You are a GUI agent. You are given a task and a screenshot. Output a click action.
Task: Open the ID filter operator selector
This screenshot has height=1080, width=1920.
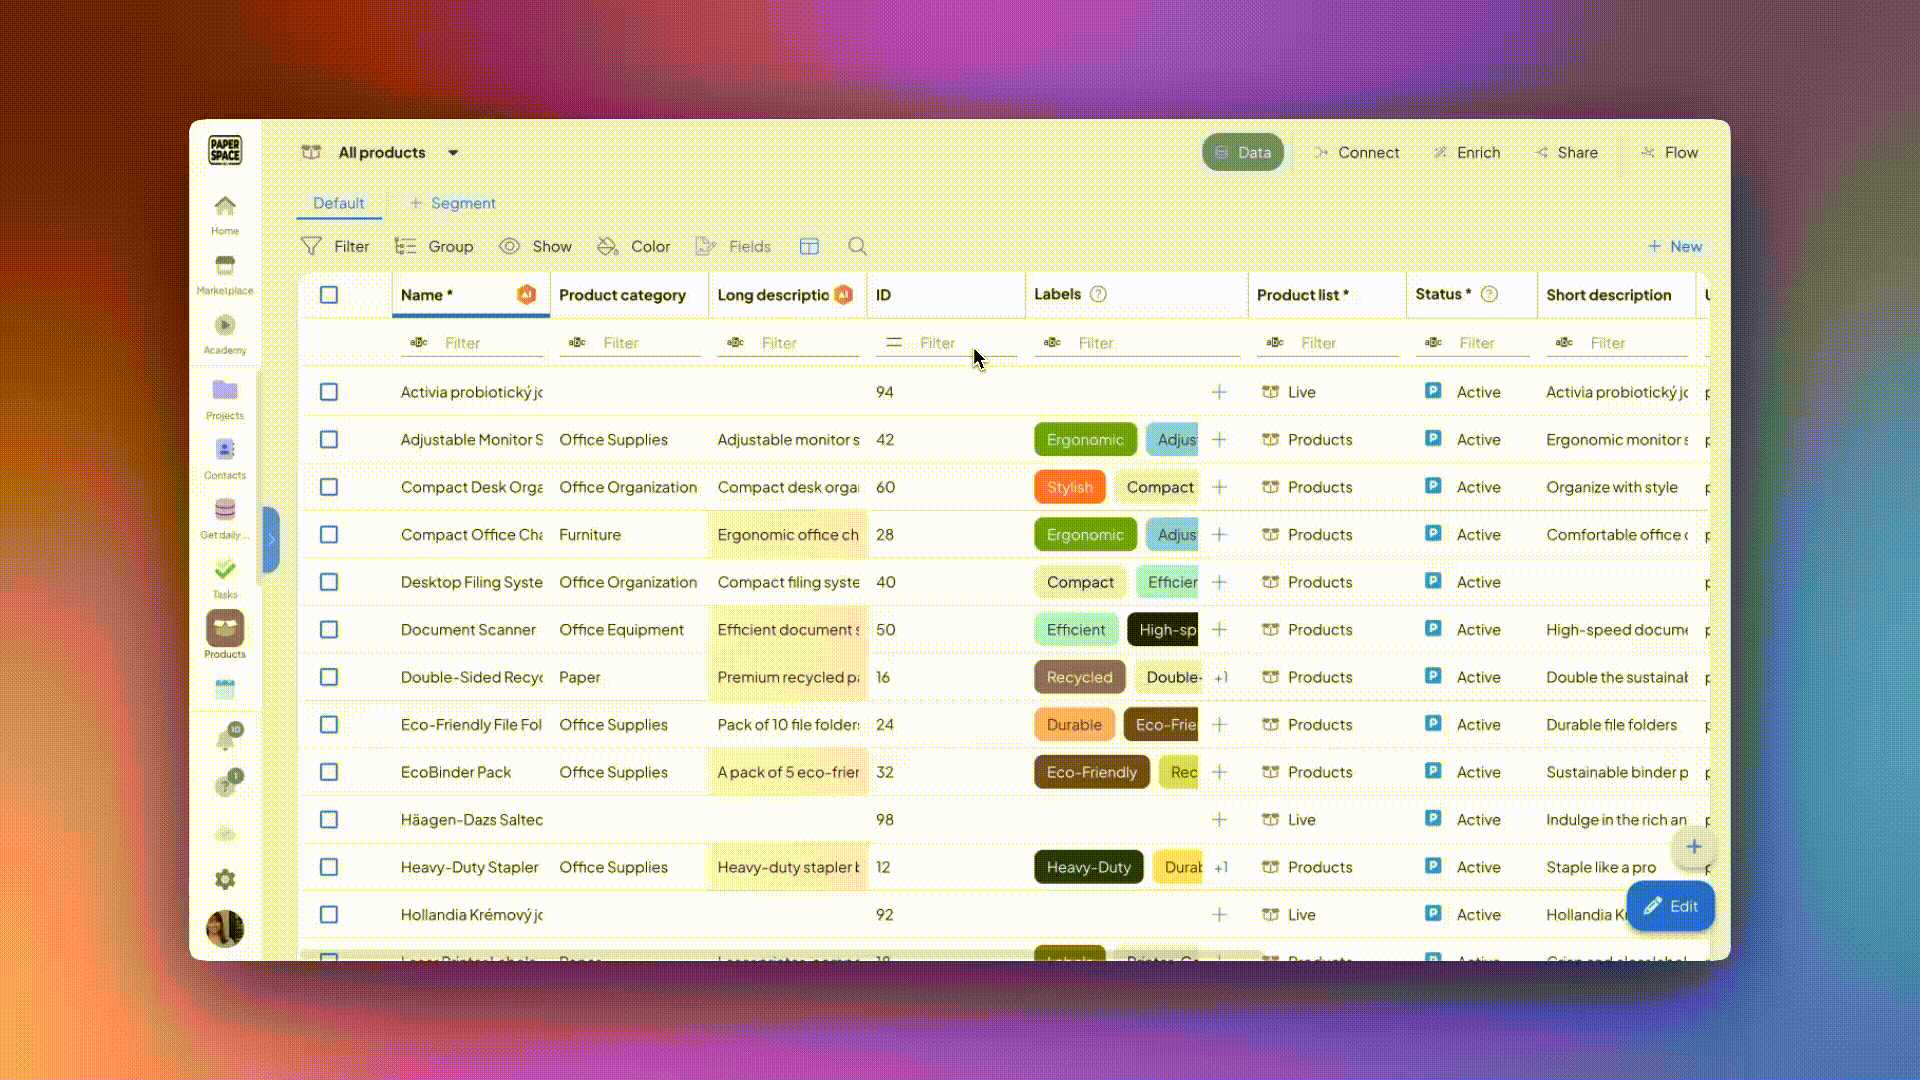pyautogui.click(x=893, y=342)
